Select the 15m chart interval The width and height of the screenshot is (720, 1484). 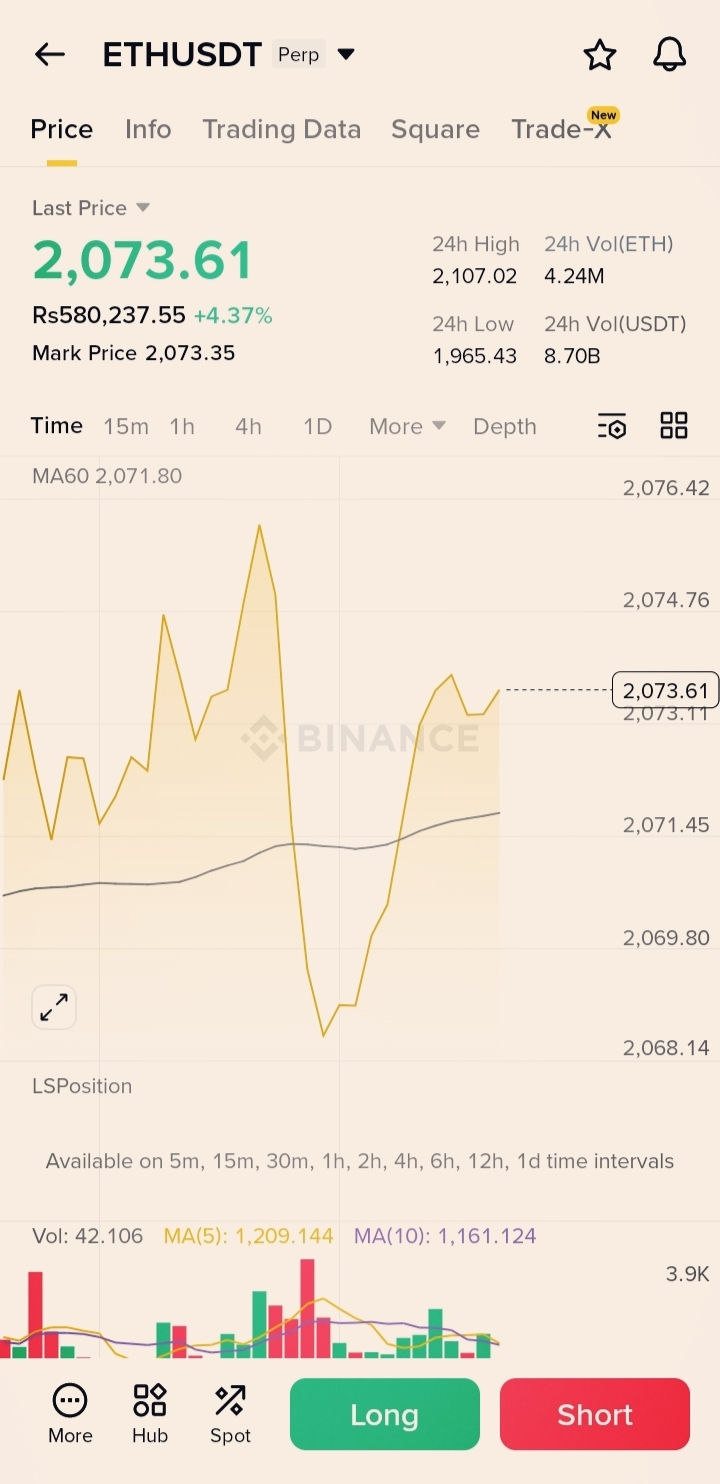[126, 427]
